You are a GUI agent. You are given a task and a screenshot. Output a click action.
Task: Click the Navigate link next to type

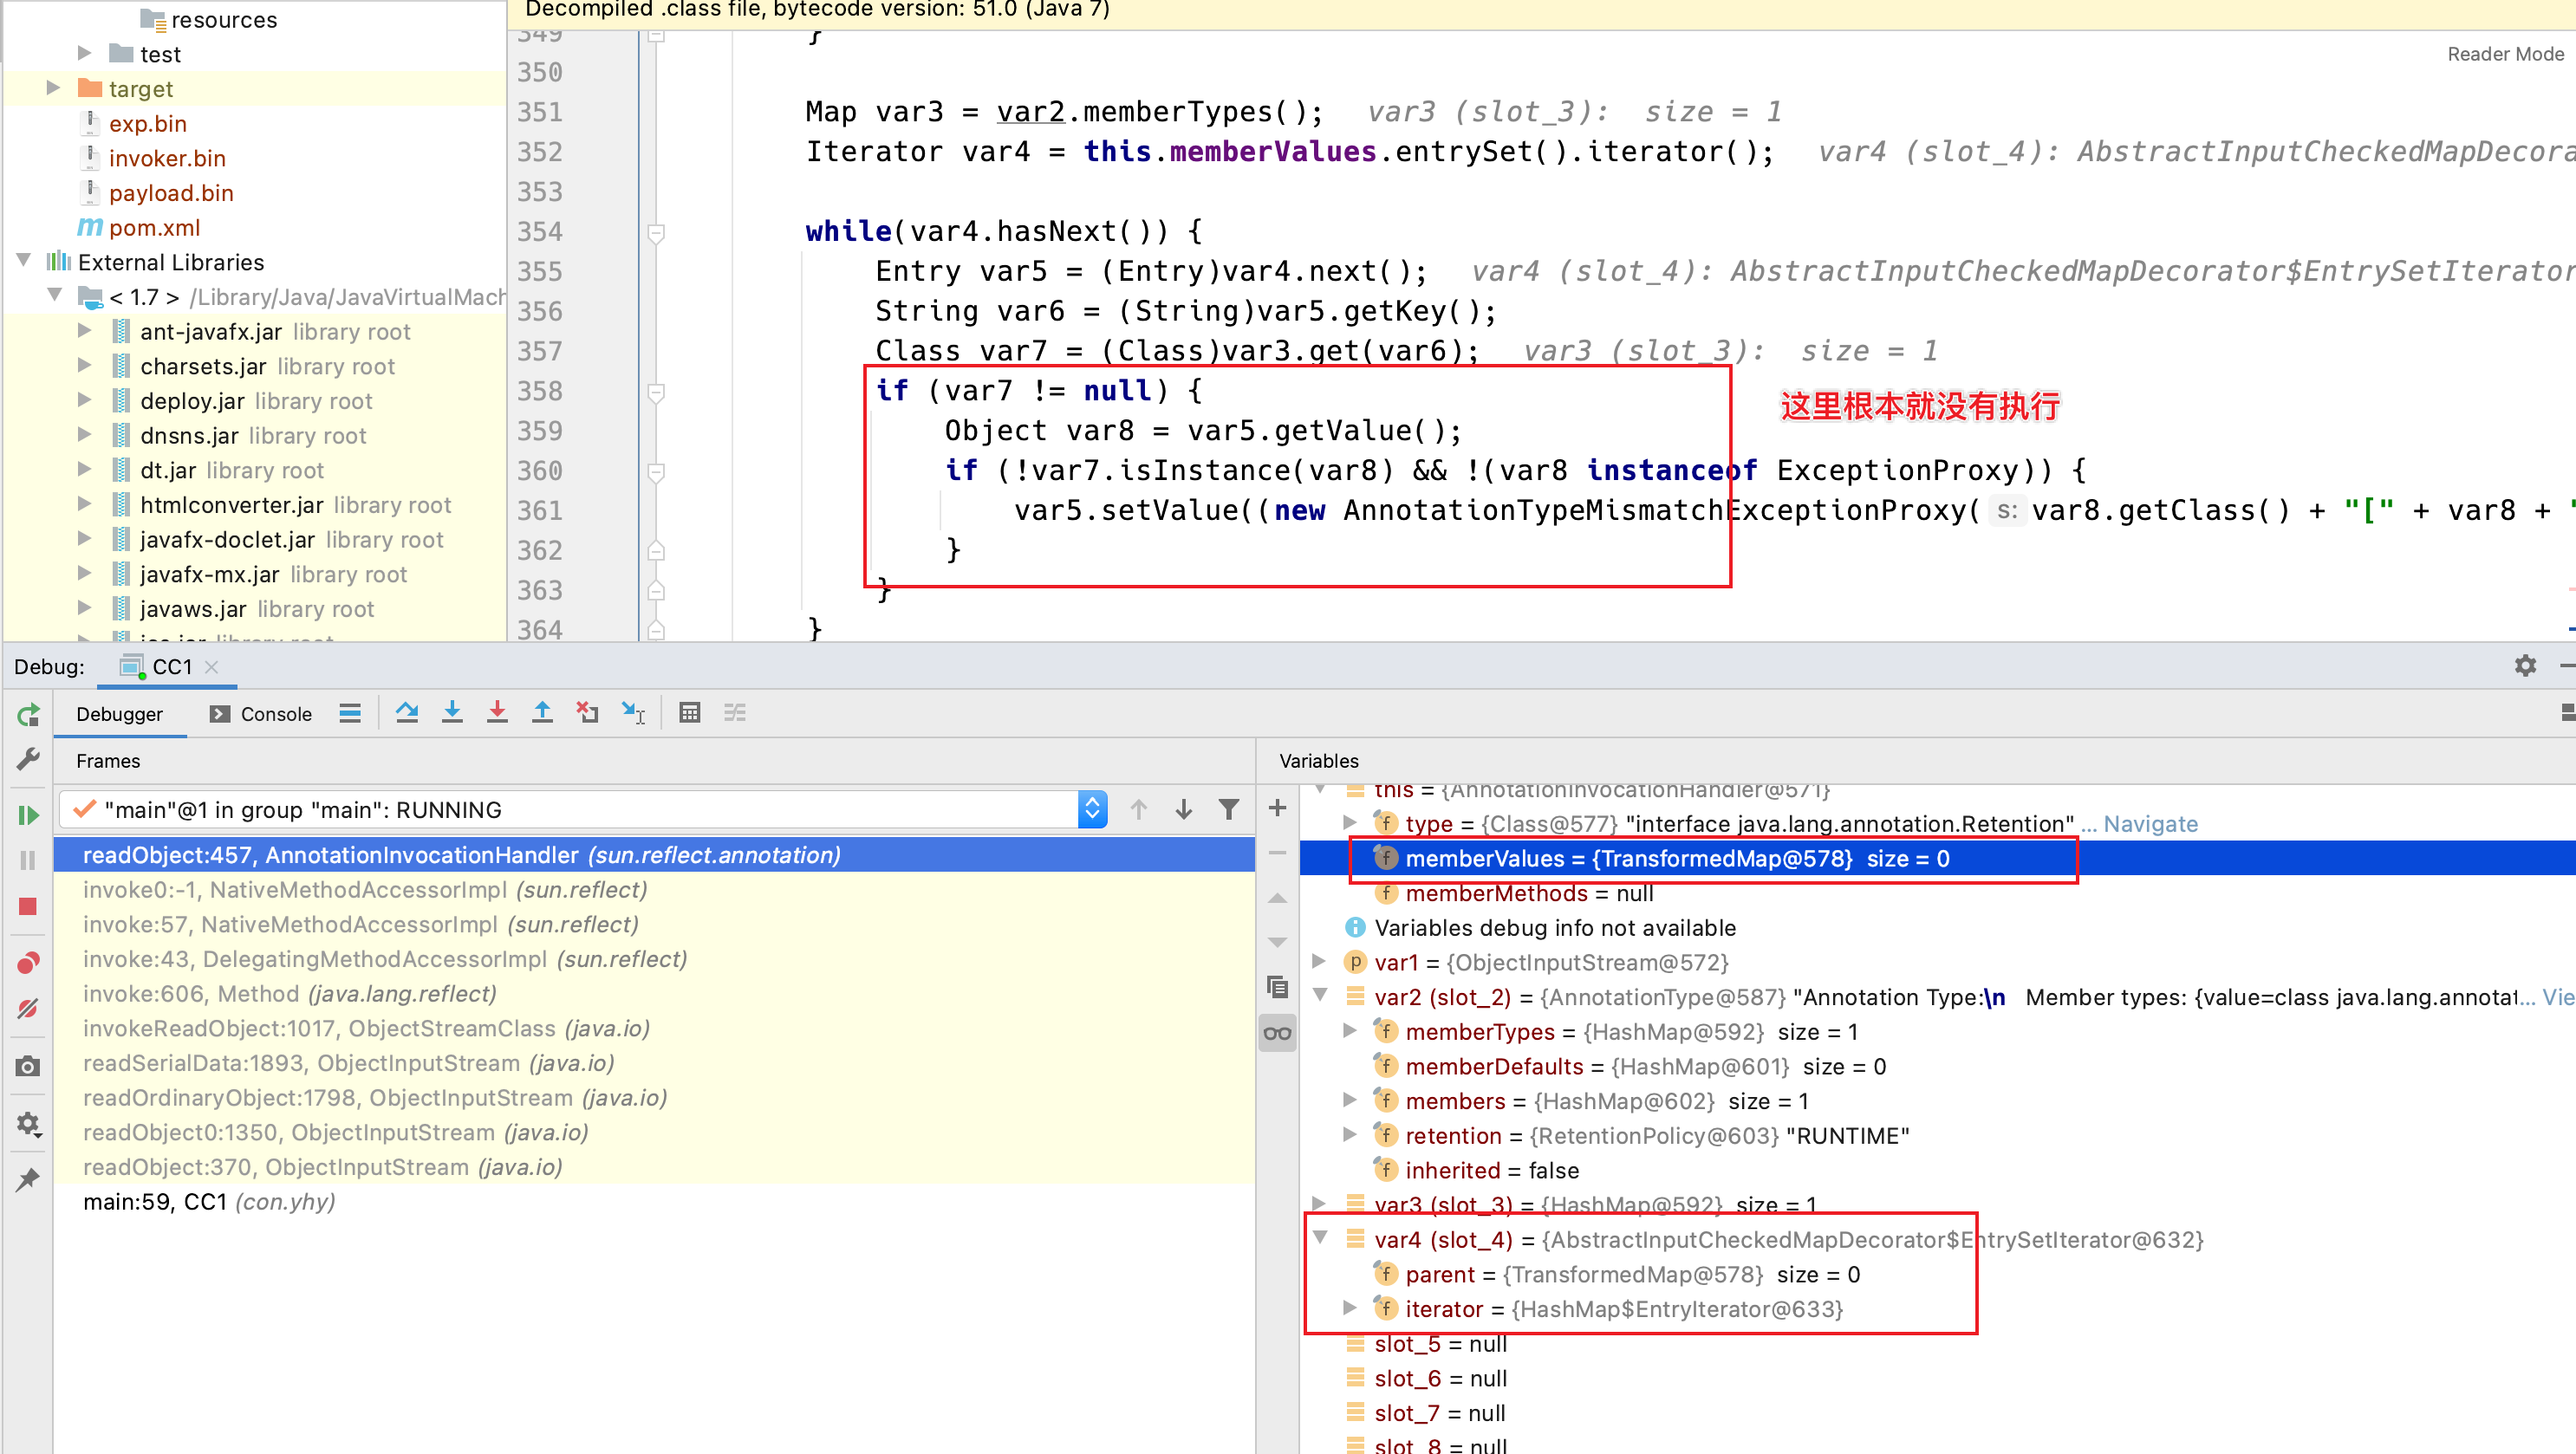(2150, 824)
